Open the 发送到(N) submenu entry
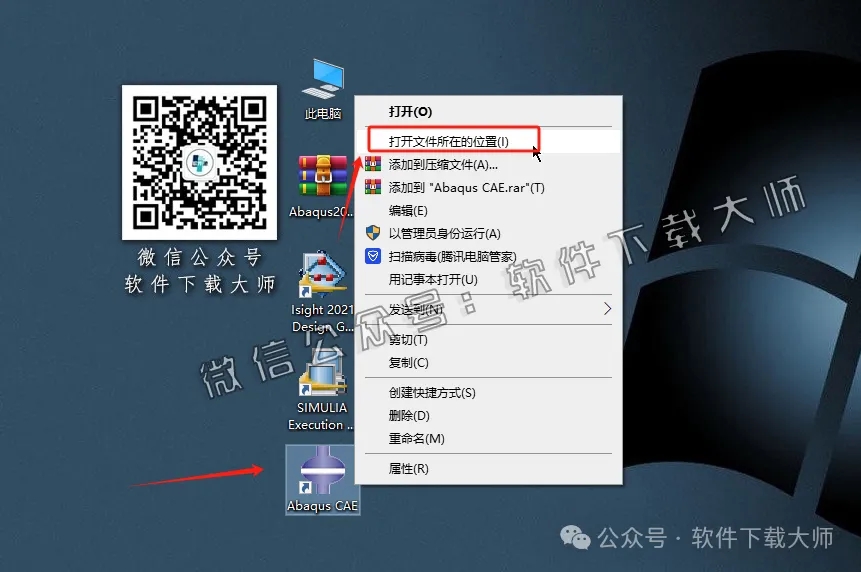 [x=488, y=309]
